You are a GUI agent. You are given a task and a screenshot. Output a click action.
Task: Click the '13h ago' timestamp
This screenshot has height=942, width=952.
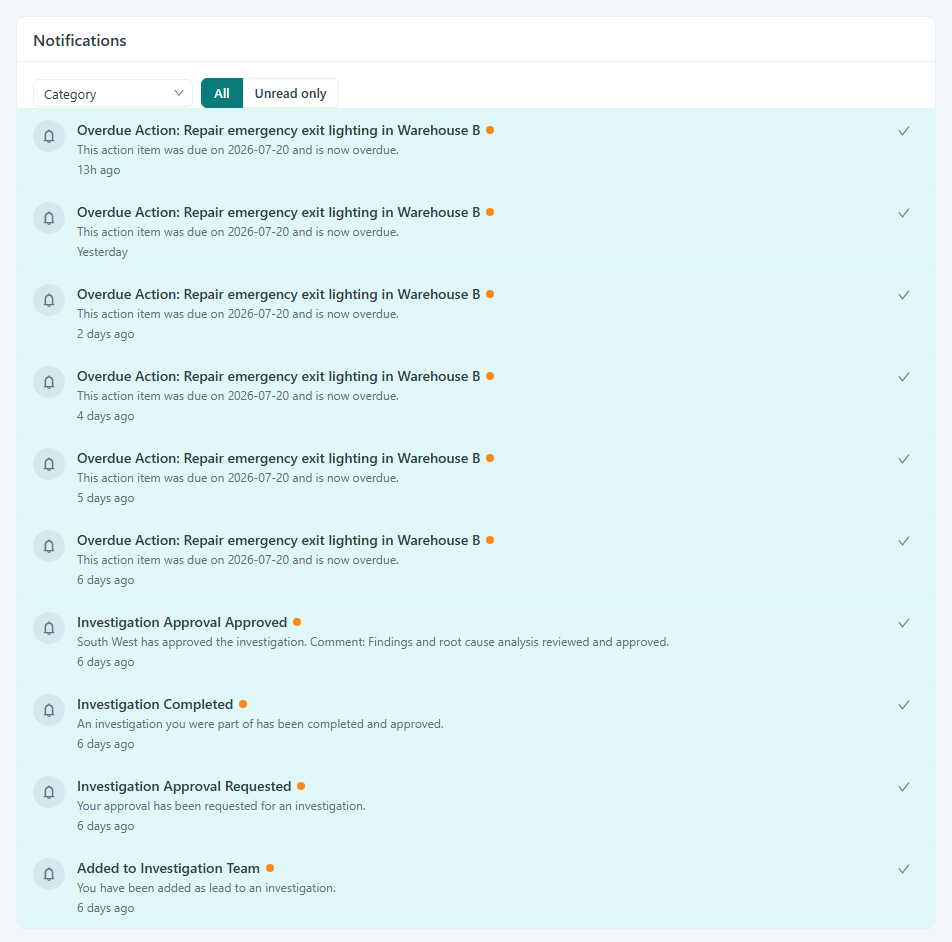point(98,170)
